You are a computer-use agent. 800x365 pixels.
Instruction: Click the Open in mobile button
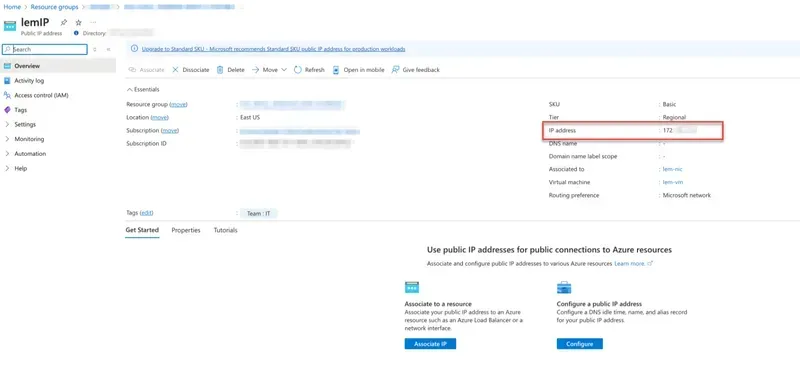(359, 70)
